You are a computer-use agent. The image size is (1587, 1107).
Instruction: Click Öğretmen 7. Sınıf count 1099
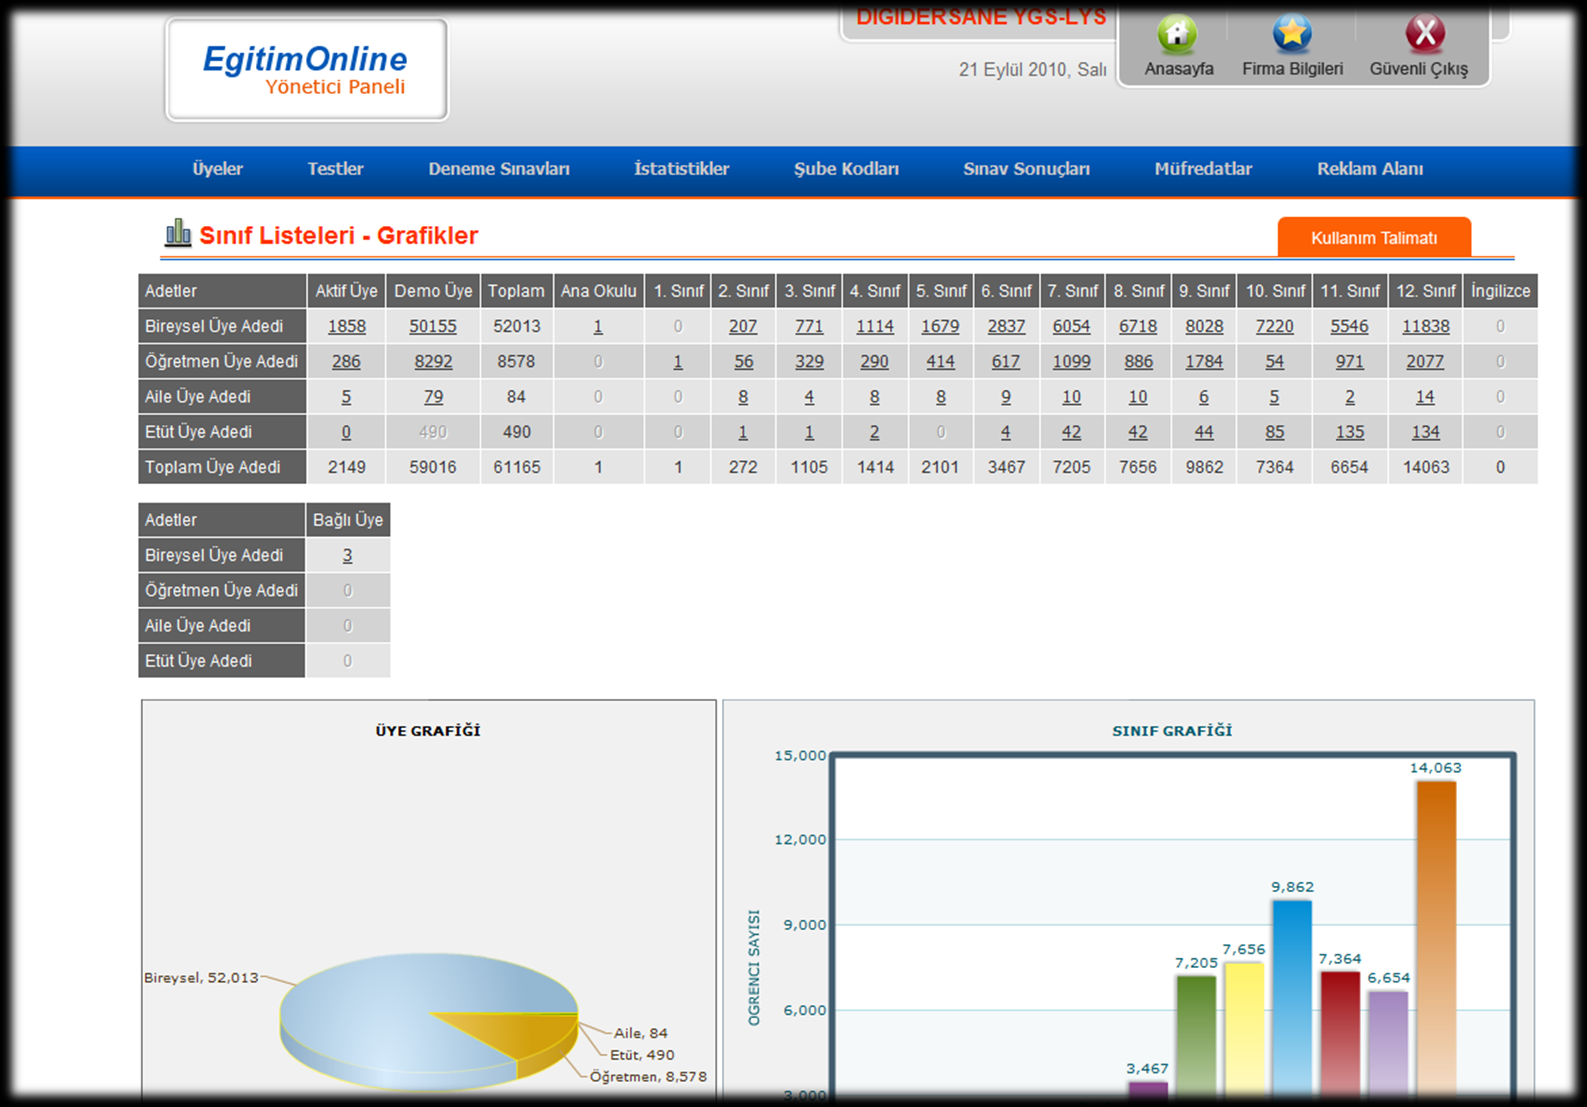(x=1071, y=361)
